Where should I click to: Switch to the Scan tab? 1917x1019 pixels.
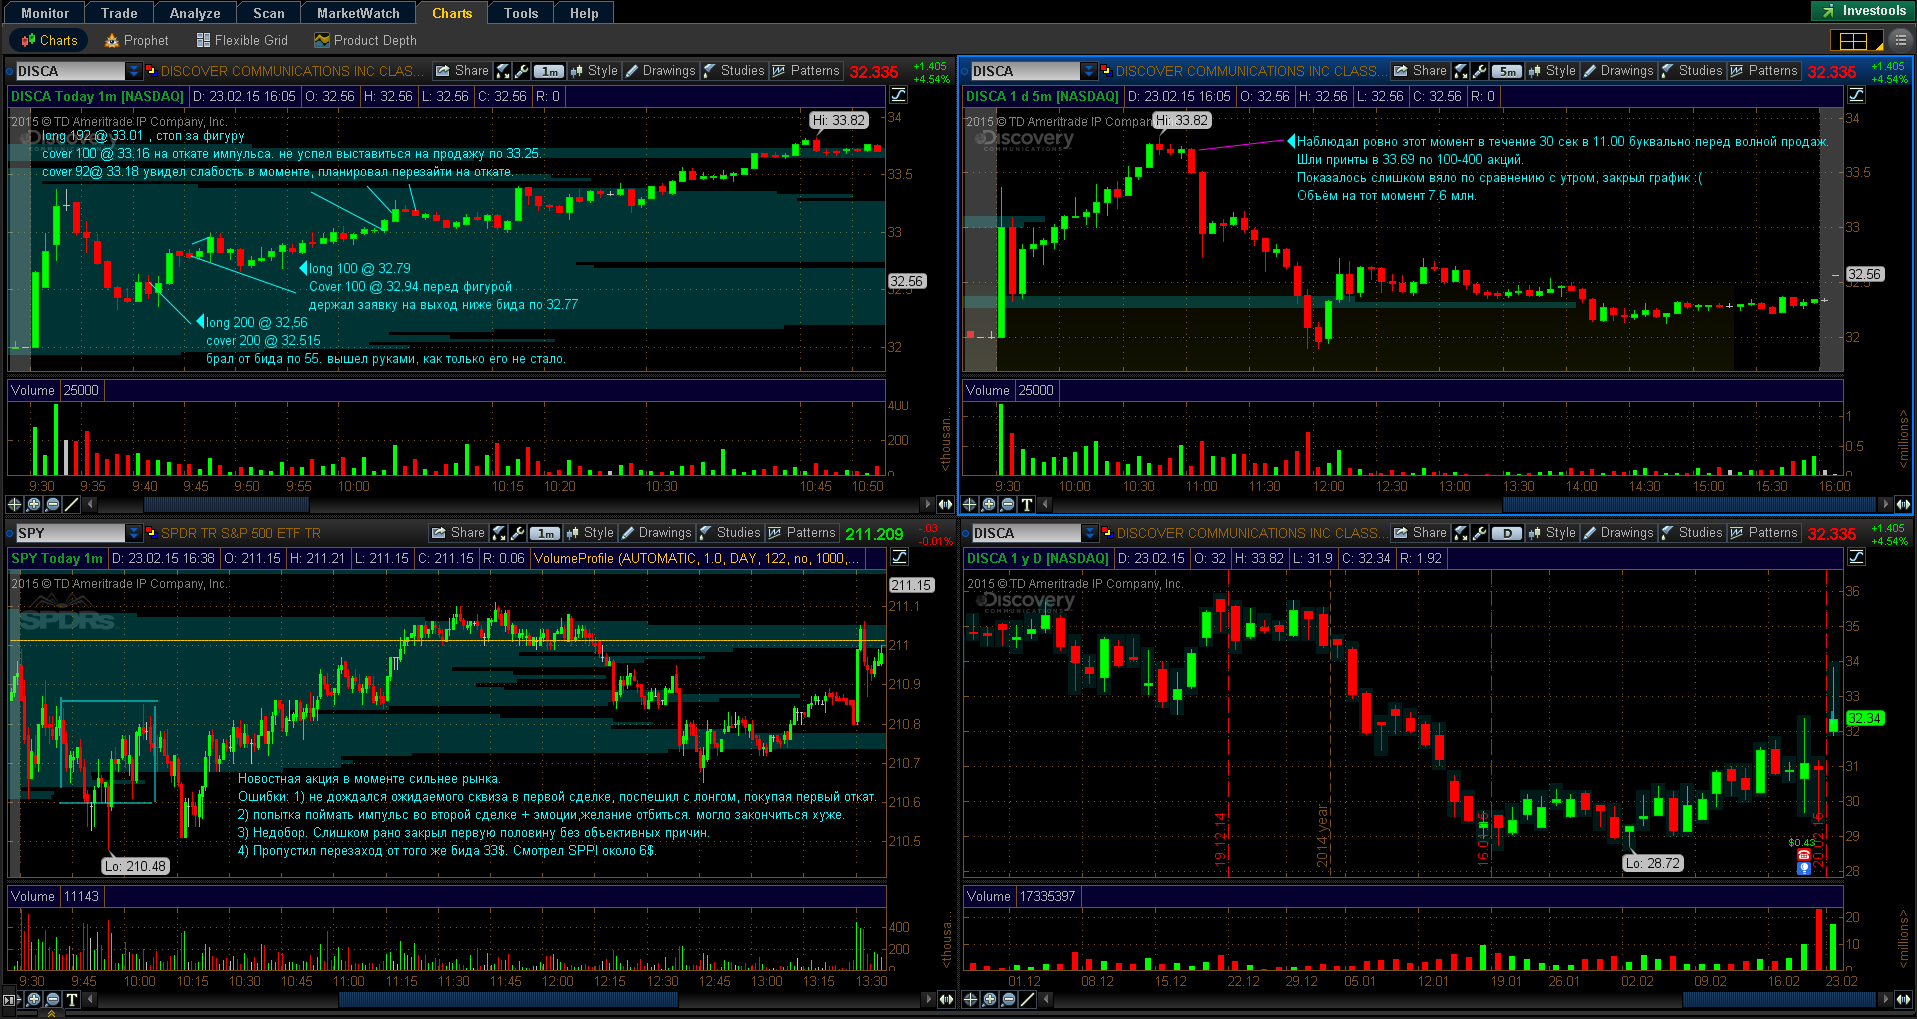269,13
